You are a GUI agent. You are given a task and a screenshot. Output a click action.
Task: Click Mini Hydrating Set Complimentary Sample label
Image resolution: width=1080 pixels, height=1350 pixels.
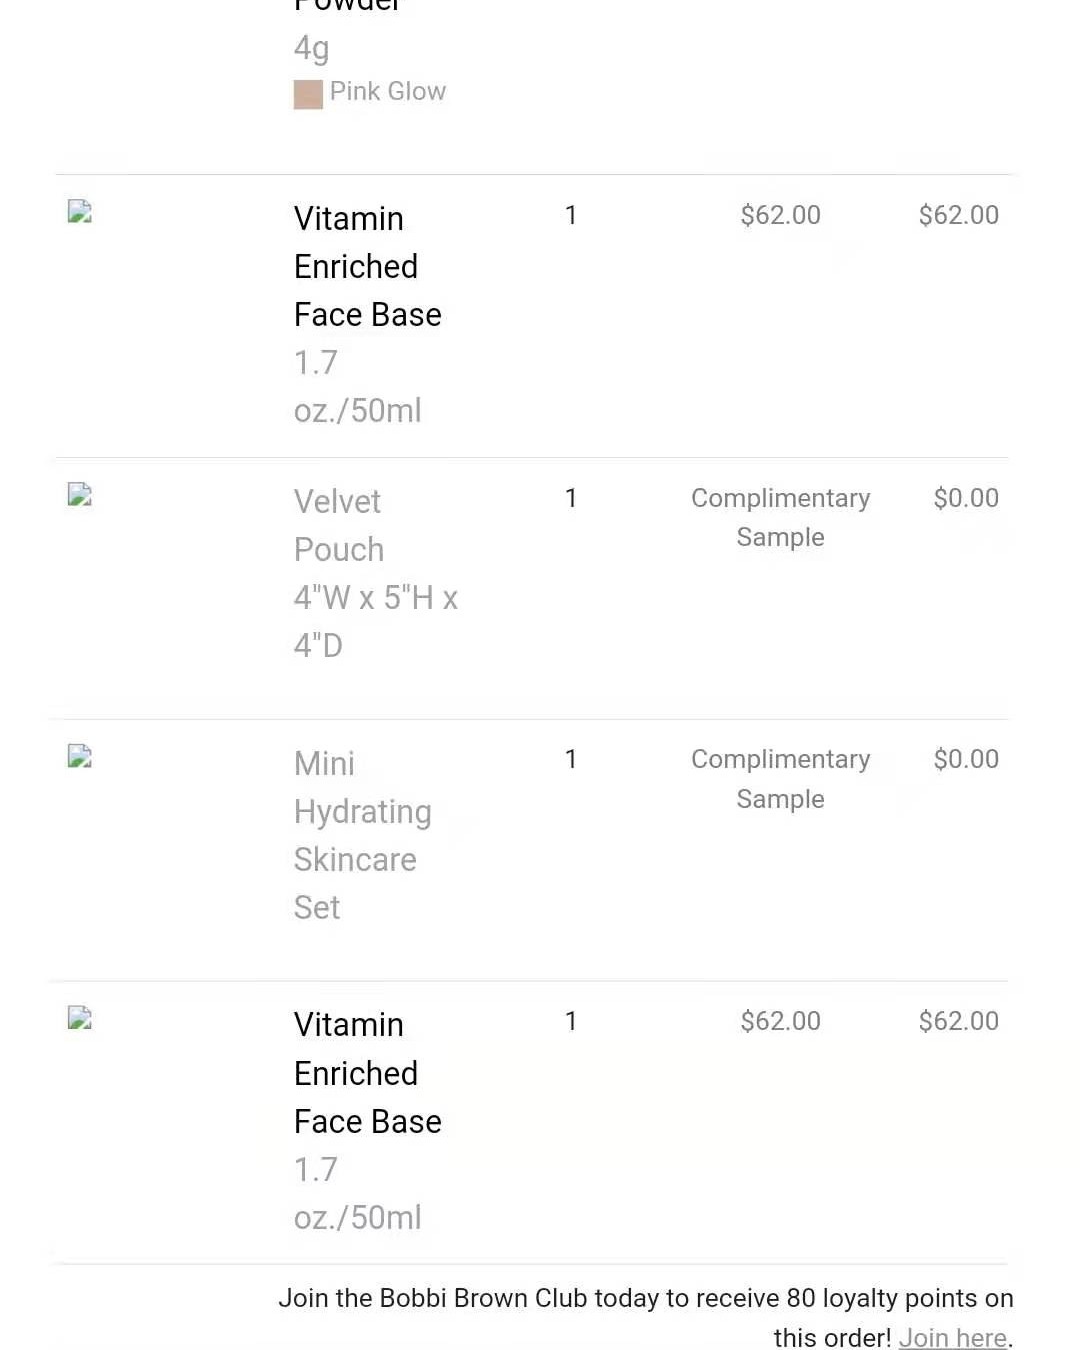780,779
